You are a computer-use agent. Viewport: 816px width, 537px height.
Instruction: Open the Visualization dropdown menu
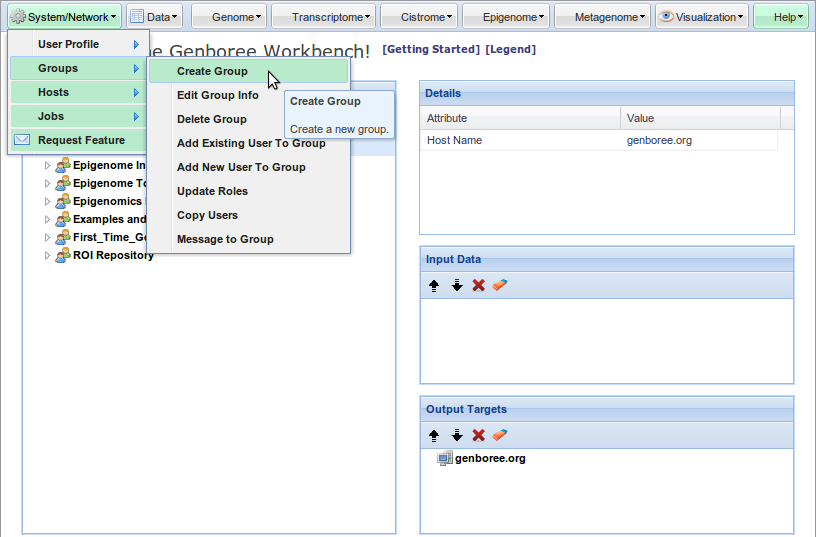tap(701, 17)
